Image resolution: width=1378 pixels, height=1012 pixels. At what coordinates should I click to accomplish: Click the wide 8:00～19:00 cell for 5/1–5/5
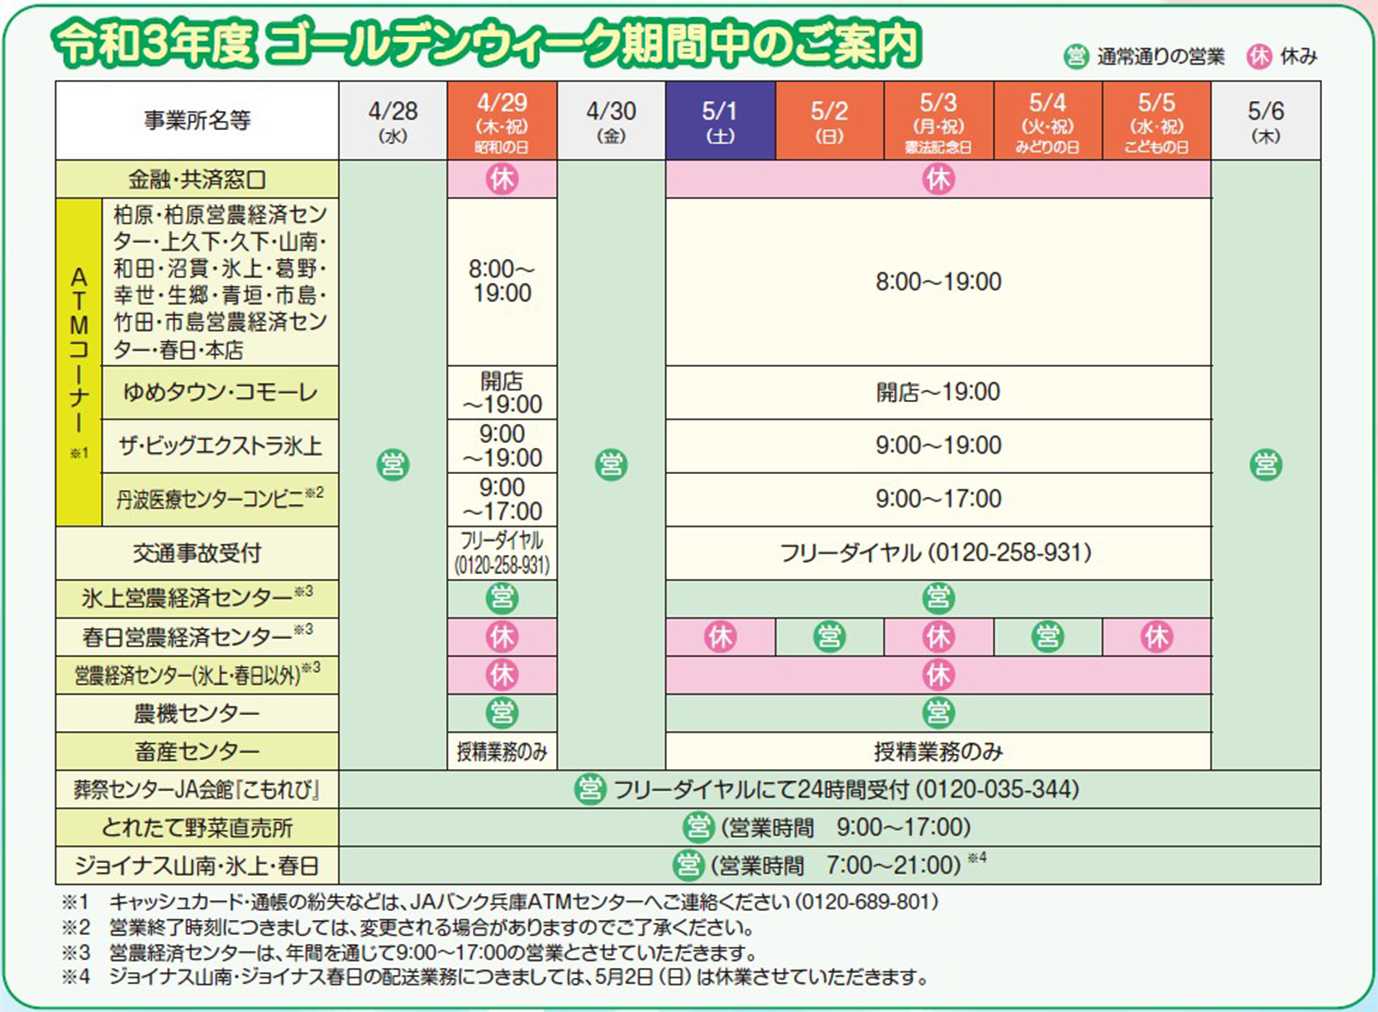coord(938,282)
